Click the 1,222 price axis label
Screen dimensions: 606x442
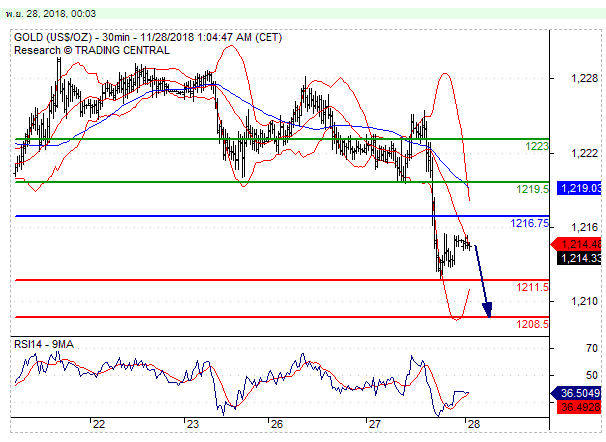pyautogui.click(x=584, y=153)
